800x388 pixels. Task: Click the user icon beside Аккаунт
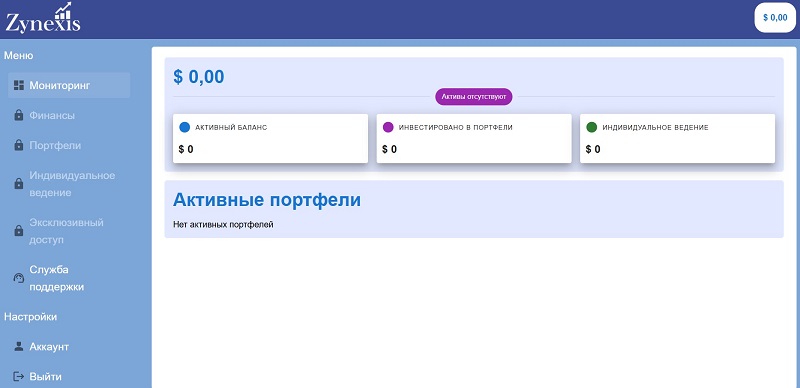pos(19,347)
